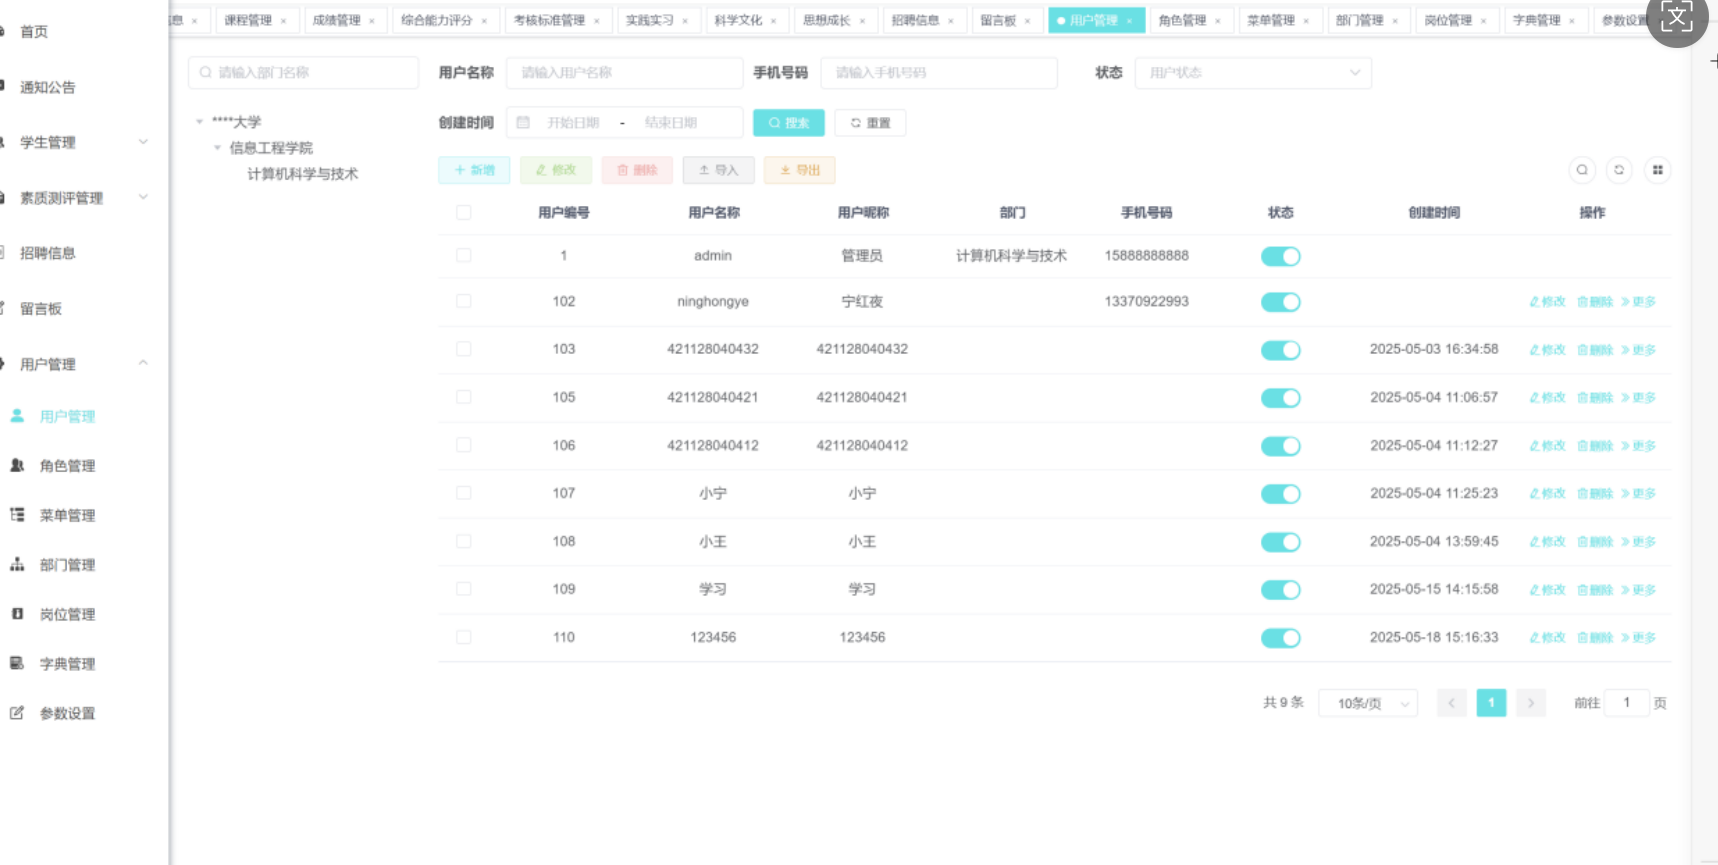Open 更多 for user 小王

click(1638, 542)
